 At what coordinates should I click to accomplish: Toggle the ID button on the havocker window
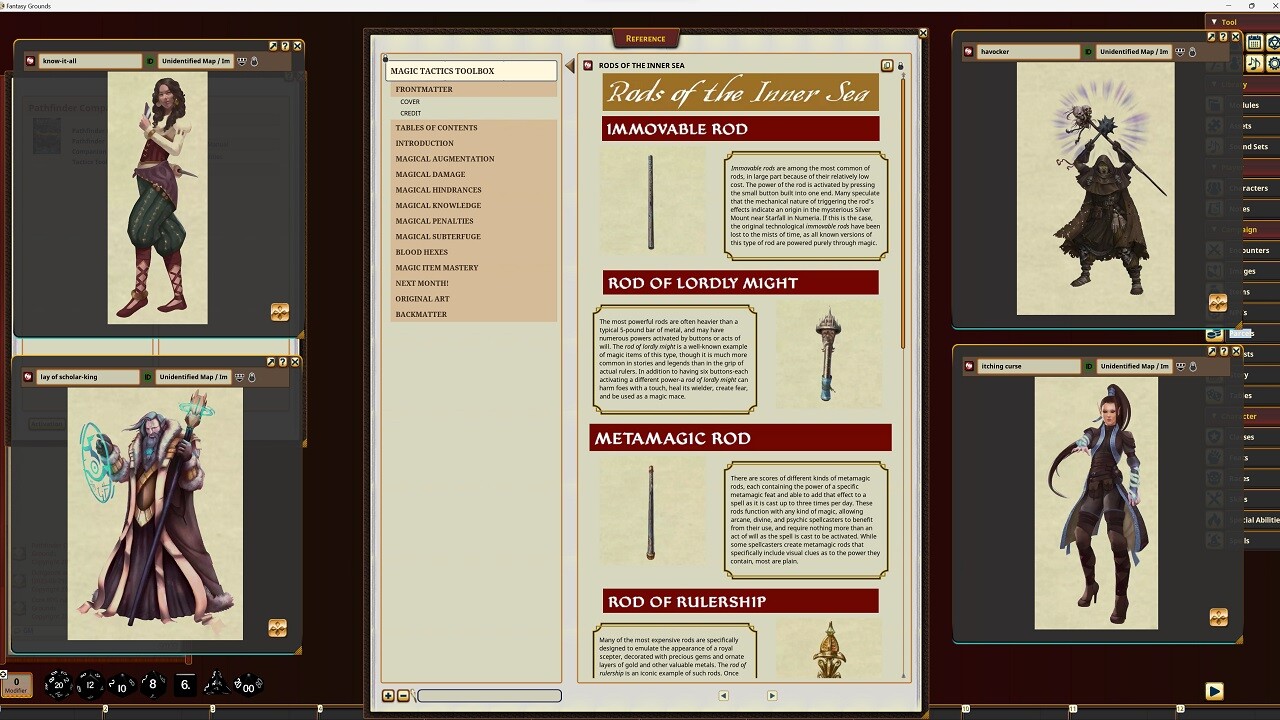[1088, 51]
